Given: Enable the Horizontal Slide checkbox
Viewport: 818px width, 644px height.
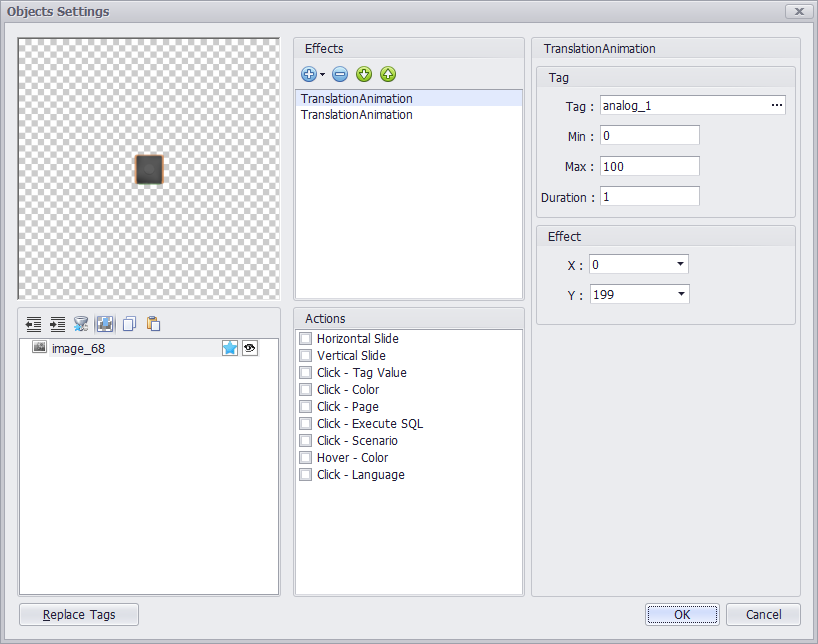Looking at the screenshot, I should pos(306,339).
